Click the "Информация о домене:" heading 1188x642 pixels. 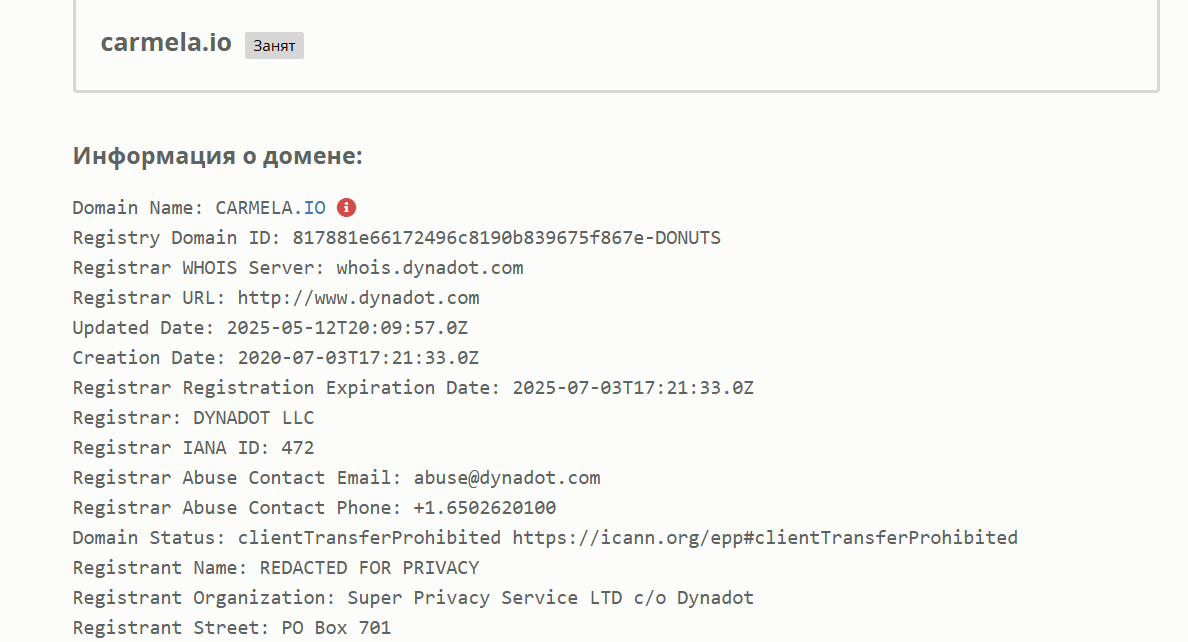pos(217,155)
